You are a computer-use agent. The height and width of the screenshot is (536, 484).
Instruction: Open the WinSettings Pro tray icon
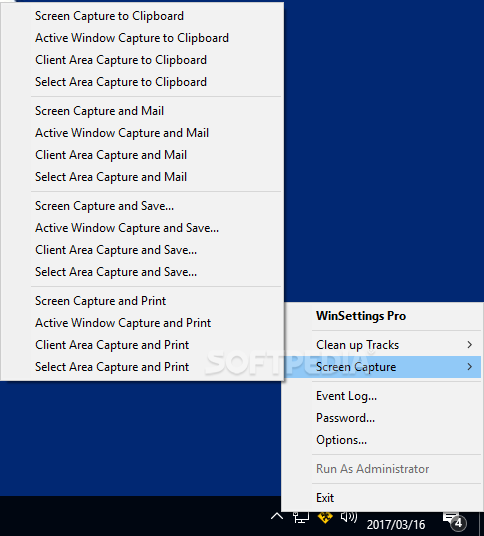[325, 517]
